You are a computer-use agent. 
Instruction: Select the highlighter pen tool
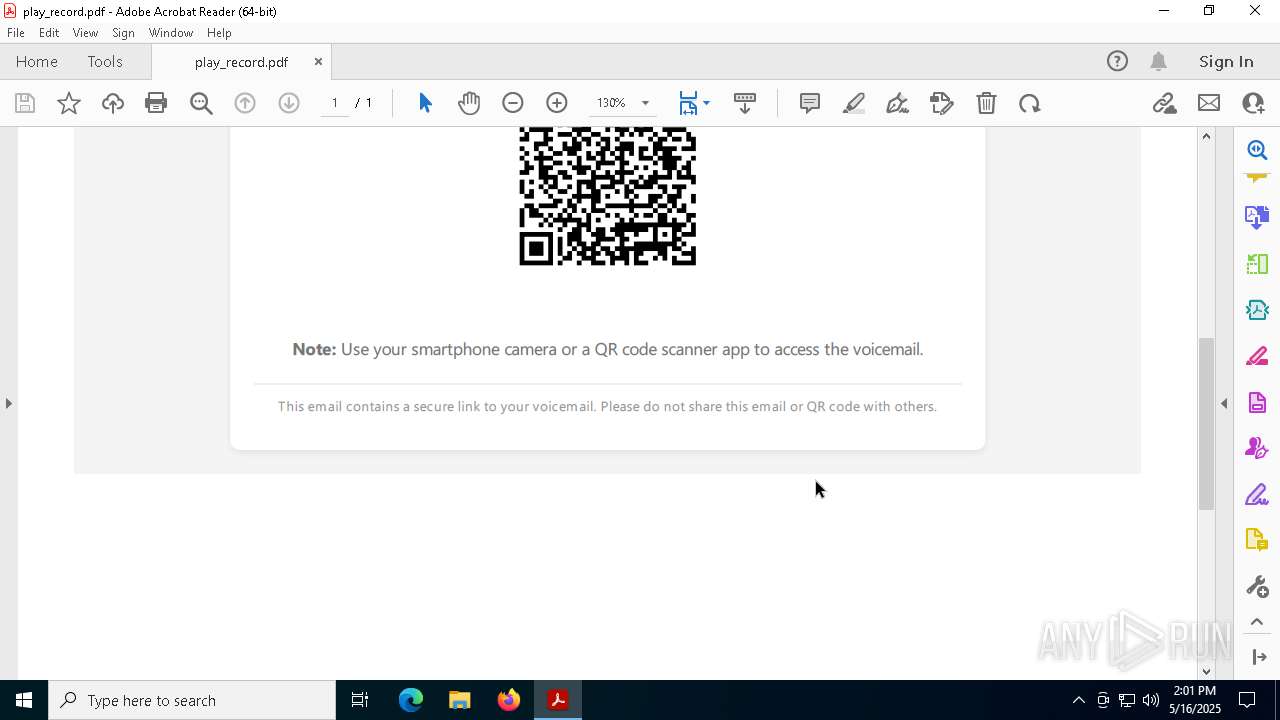tap(854, 103)
